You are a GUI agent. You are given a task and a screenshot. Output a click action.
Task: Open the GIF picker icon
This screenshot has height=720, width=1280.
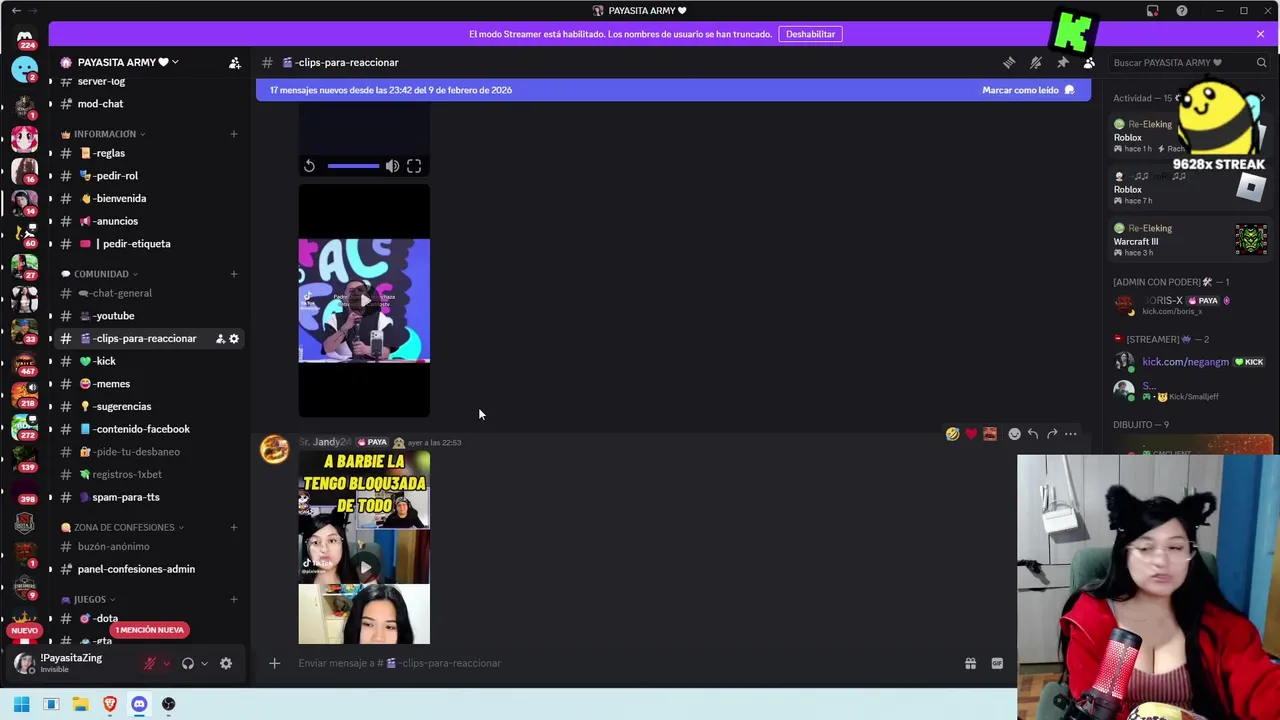[997, 663]
